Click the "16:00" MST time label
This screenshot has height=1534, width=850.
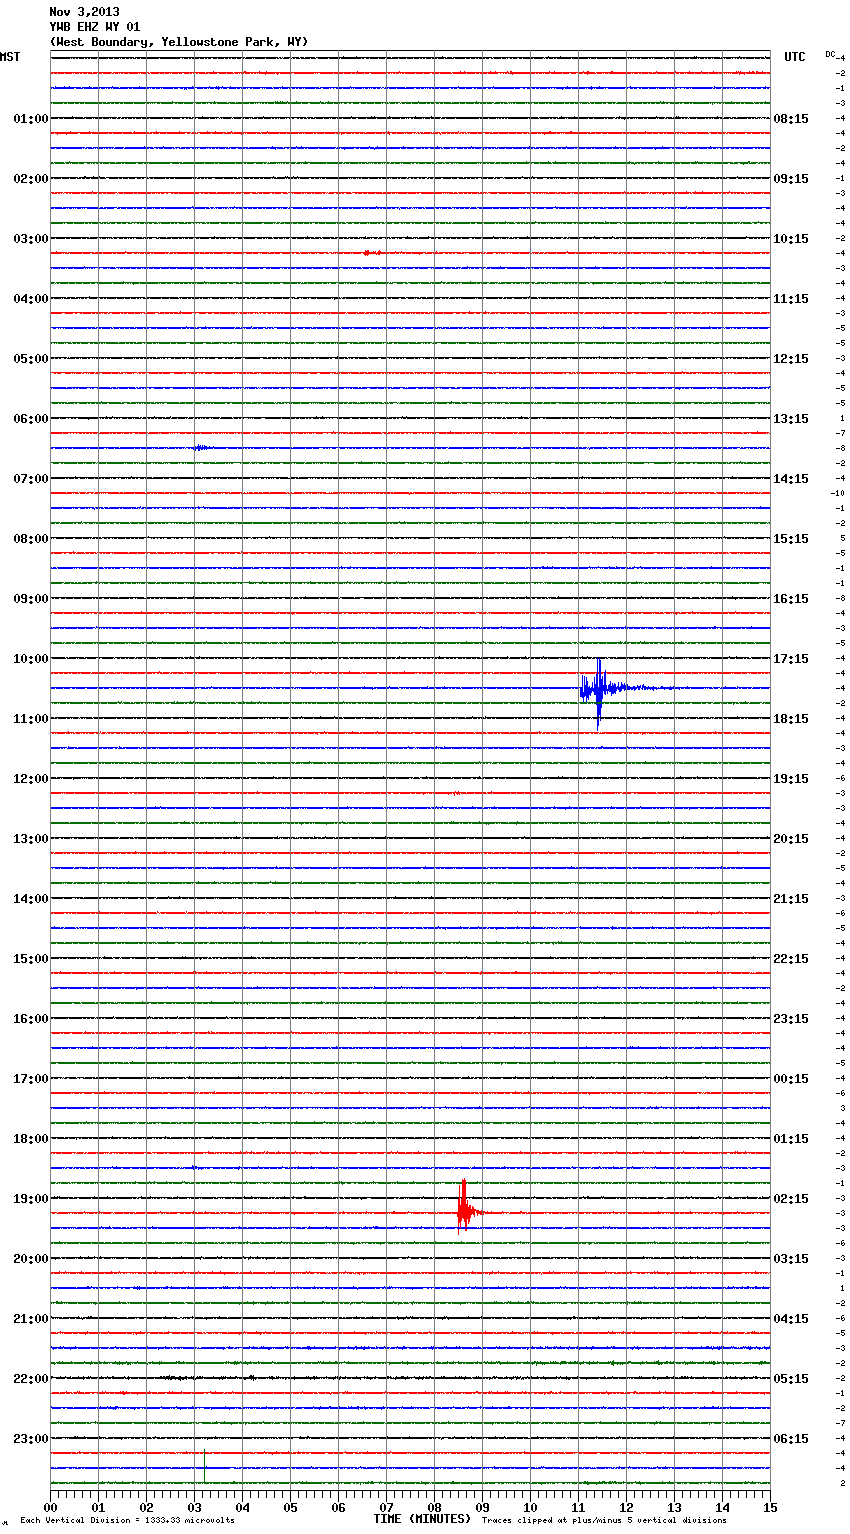(x=31, y=1019)
